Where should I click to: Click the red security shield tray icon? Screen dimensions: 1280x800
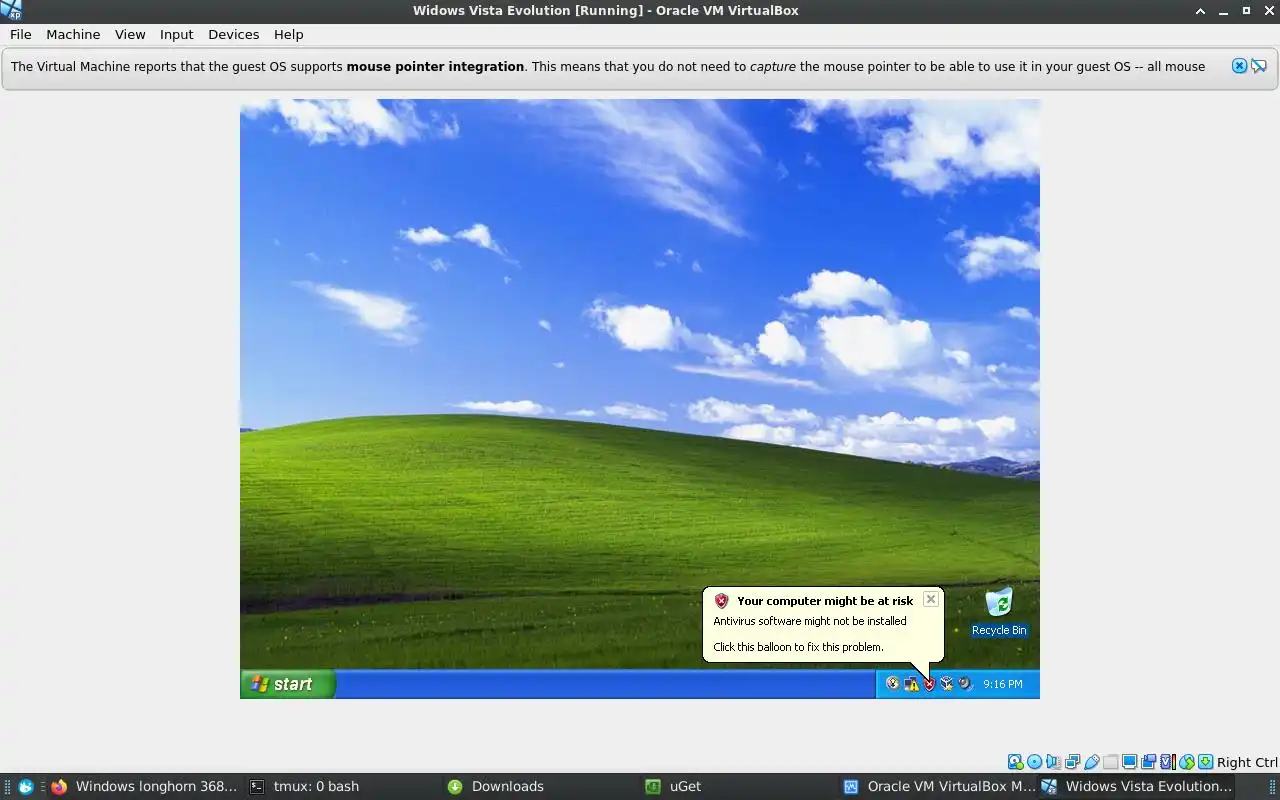point(929,684)
